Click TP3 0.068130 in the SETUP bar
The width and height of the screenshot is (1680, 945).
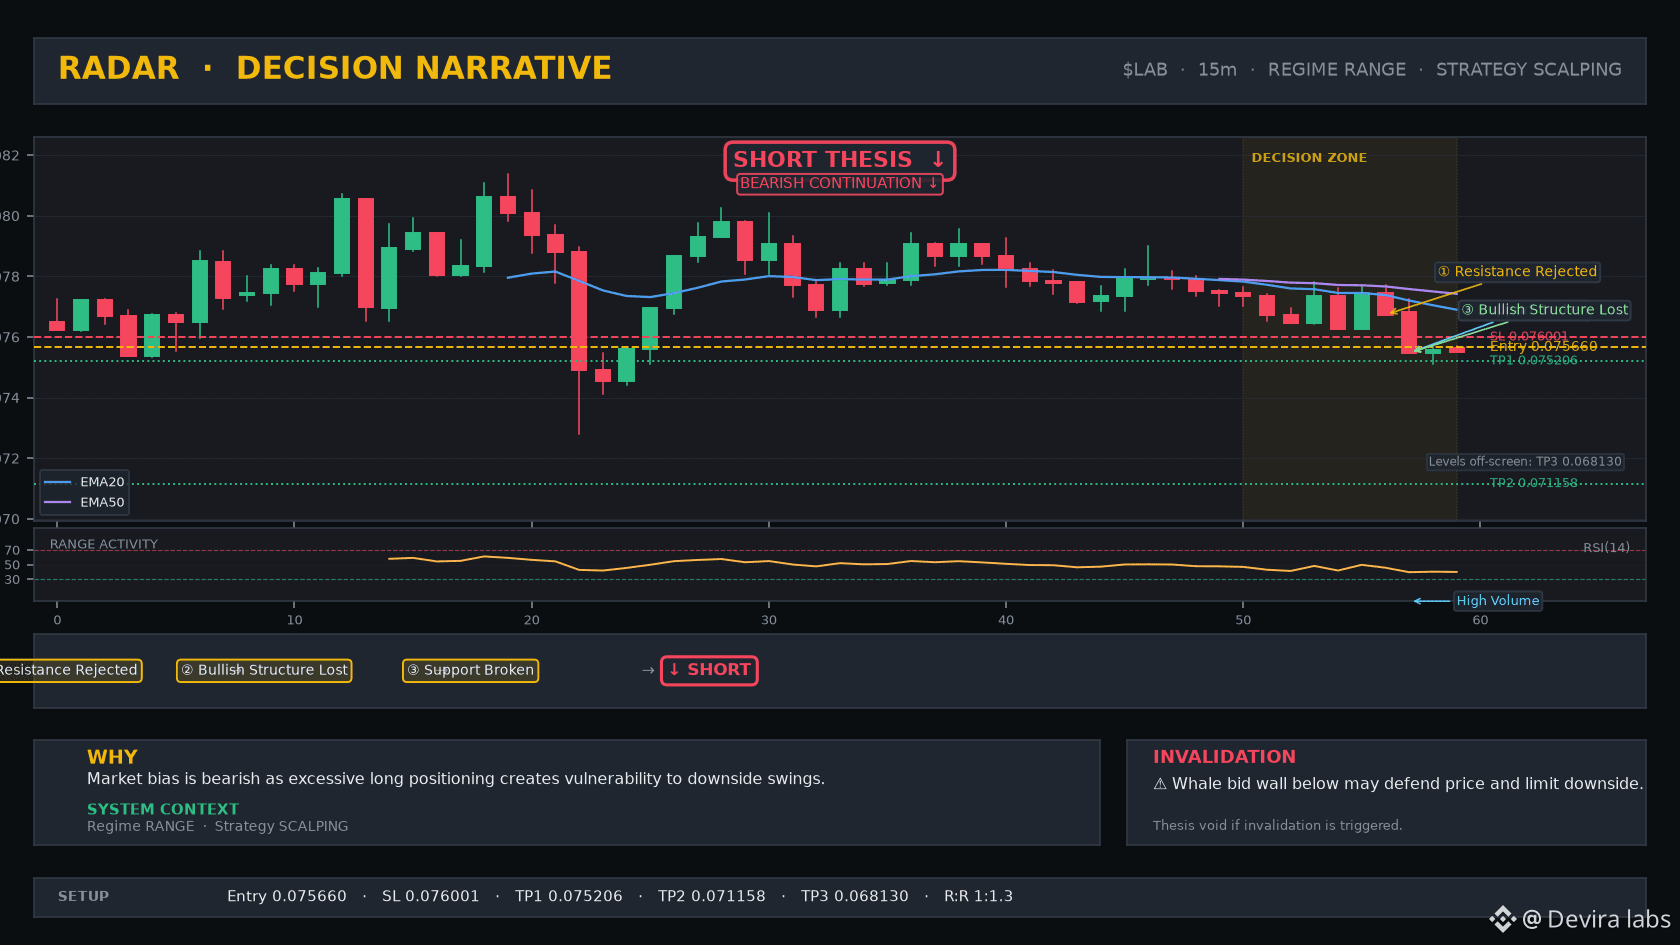(855, 897)
